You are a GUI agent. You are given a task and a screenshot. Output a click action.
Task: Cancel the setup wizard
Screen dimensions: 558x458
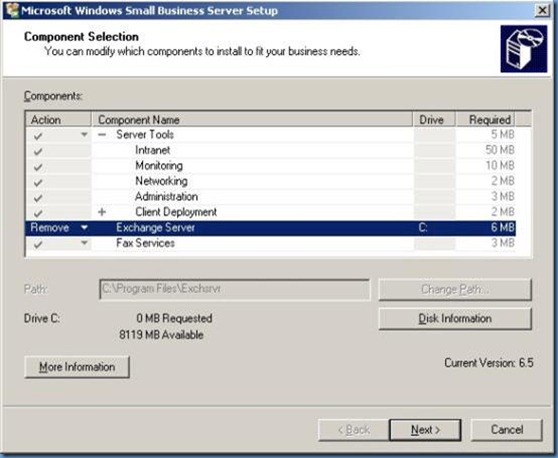point(507,430)
